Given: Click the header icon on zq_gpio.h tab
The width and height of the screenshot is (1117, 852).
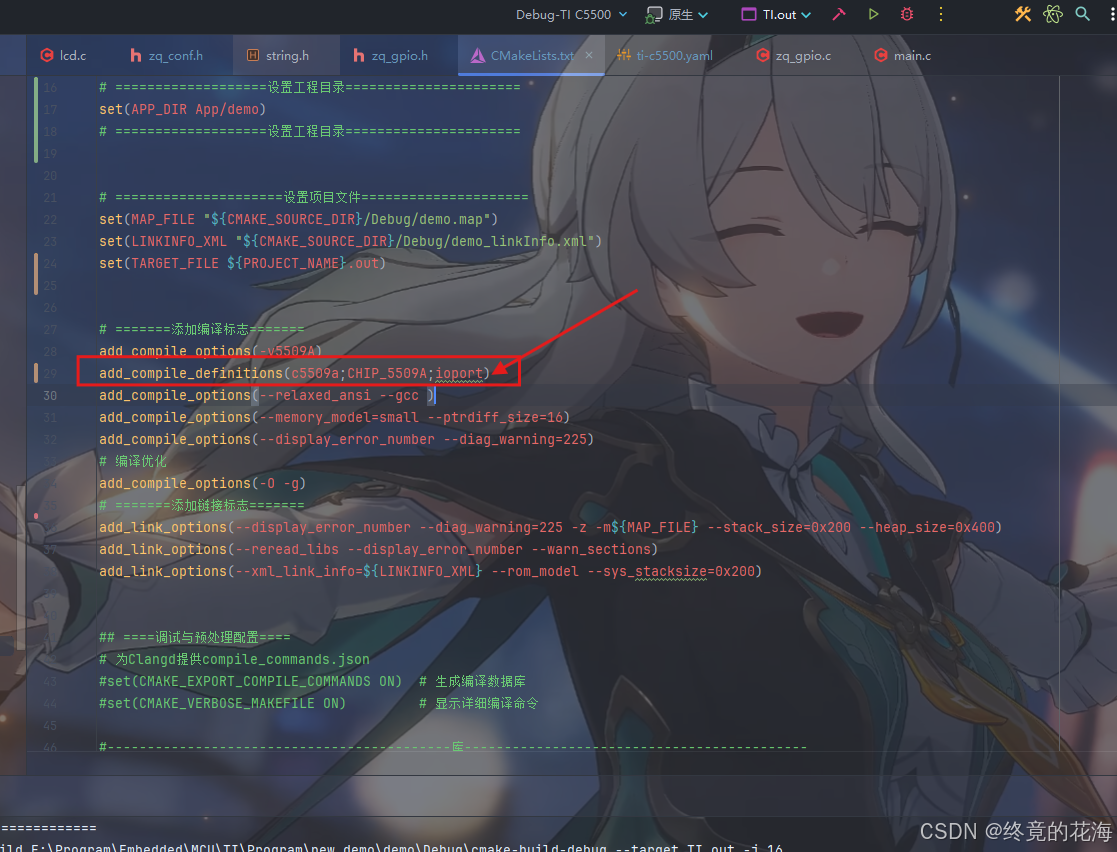Looking at the screenshot, I should [359, 56].
